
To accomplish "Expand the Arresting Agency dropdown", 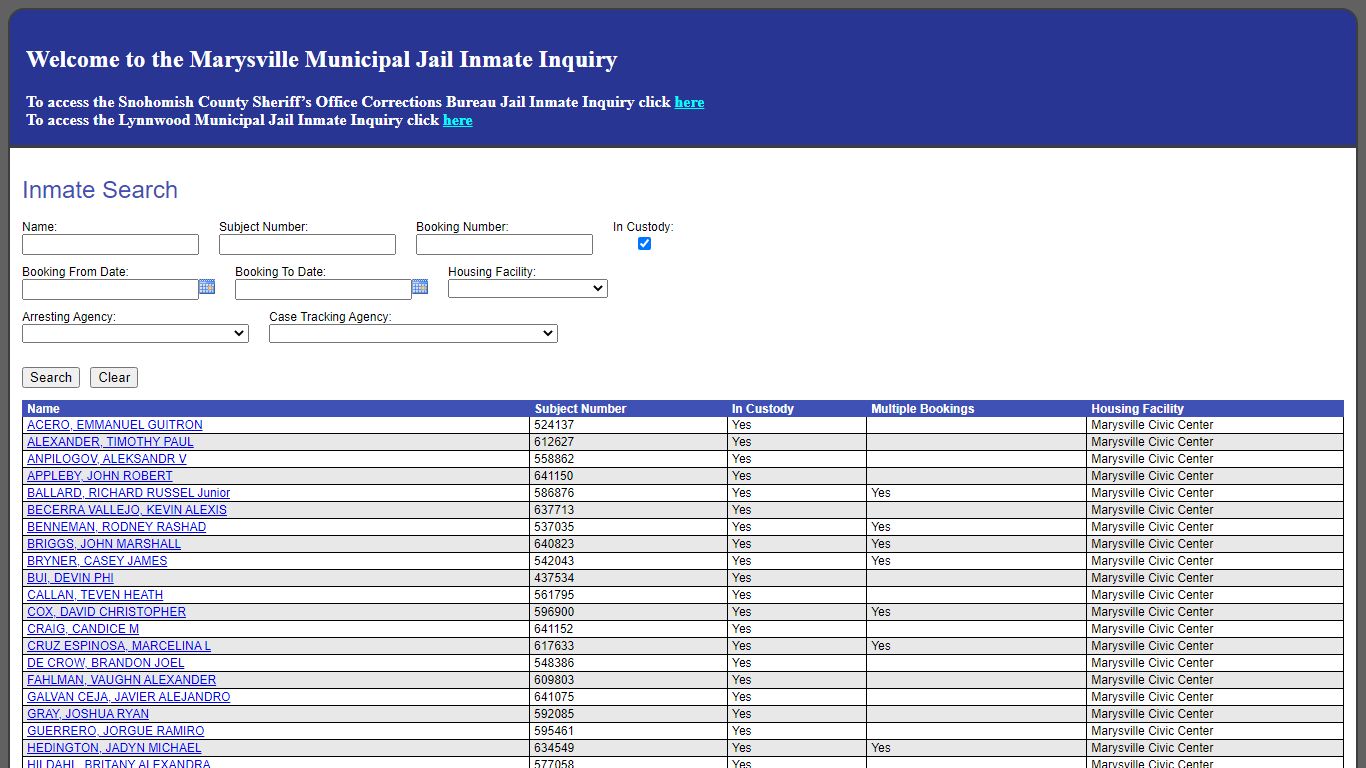I will pos(135,333).
